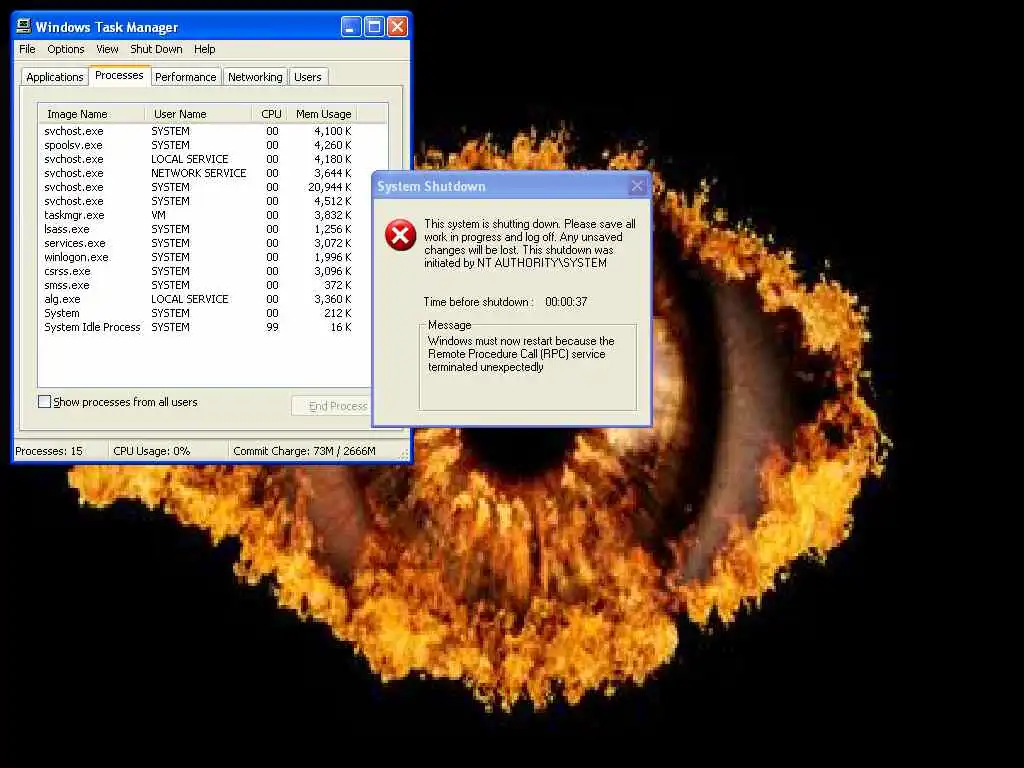The height and width of the screenshot is (768, 1024).
Task: Select svchost.exe using 4,100 K memory
Action: [x=198, y=131]
